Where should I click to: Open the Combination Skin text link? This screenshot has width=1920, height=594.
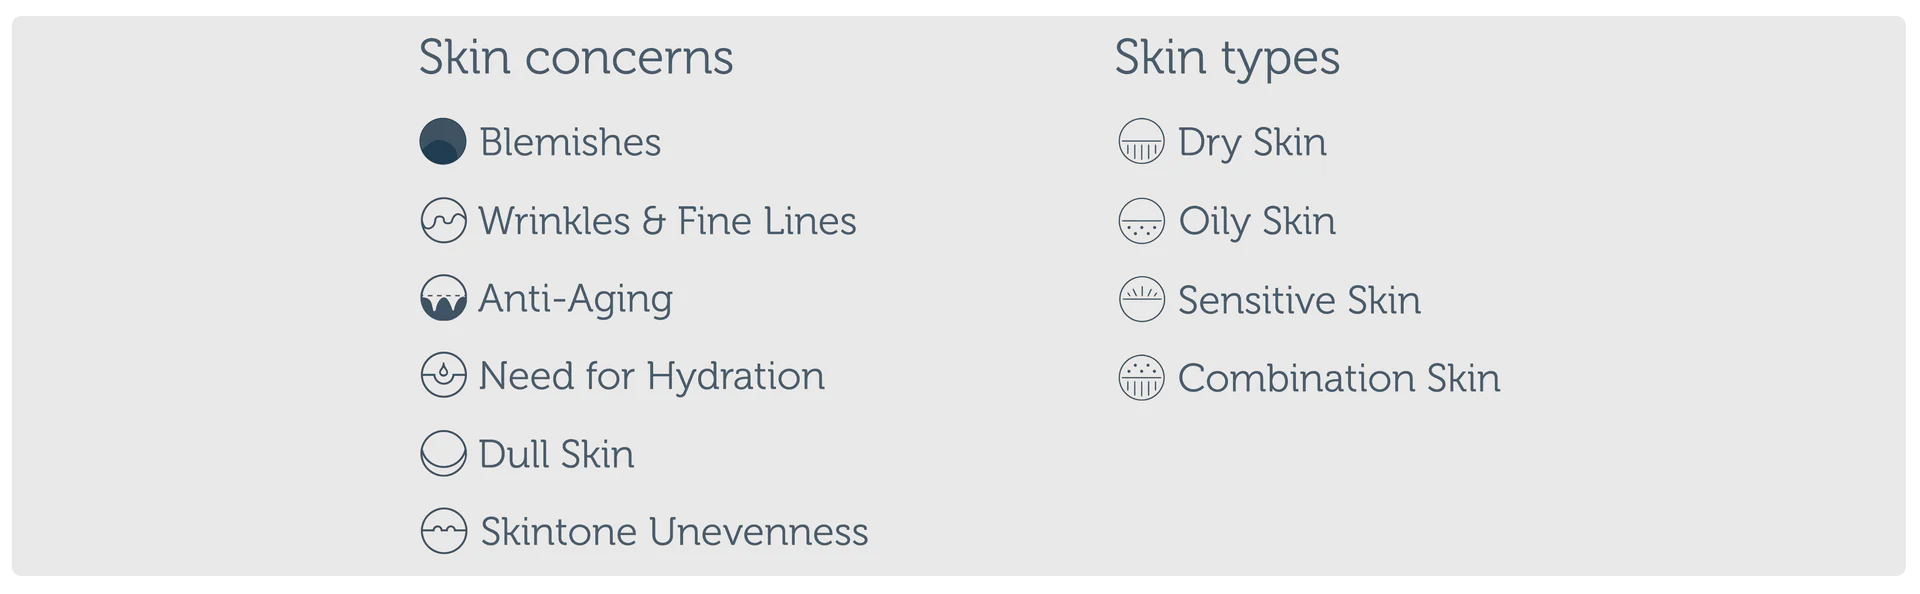[x=1339, y=378]
